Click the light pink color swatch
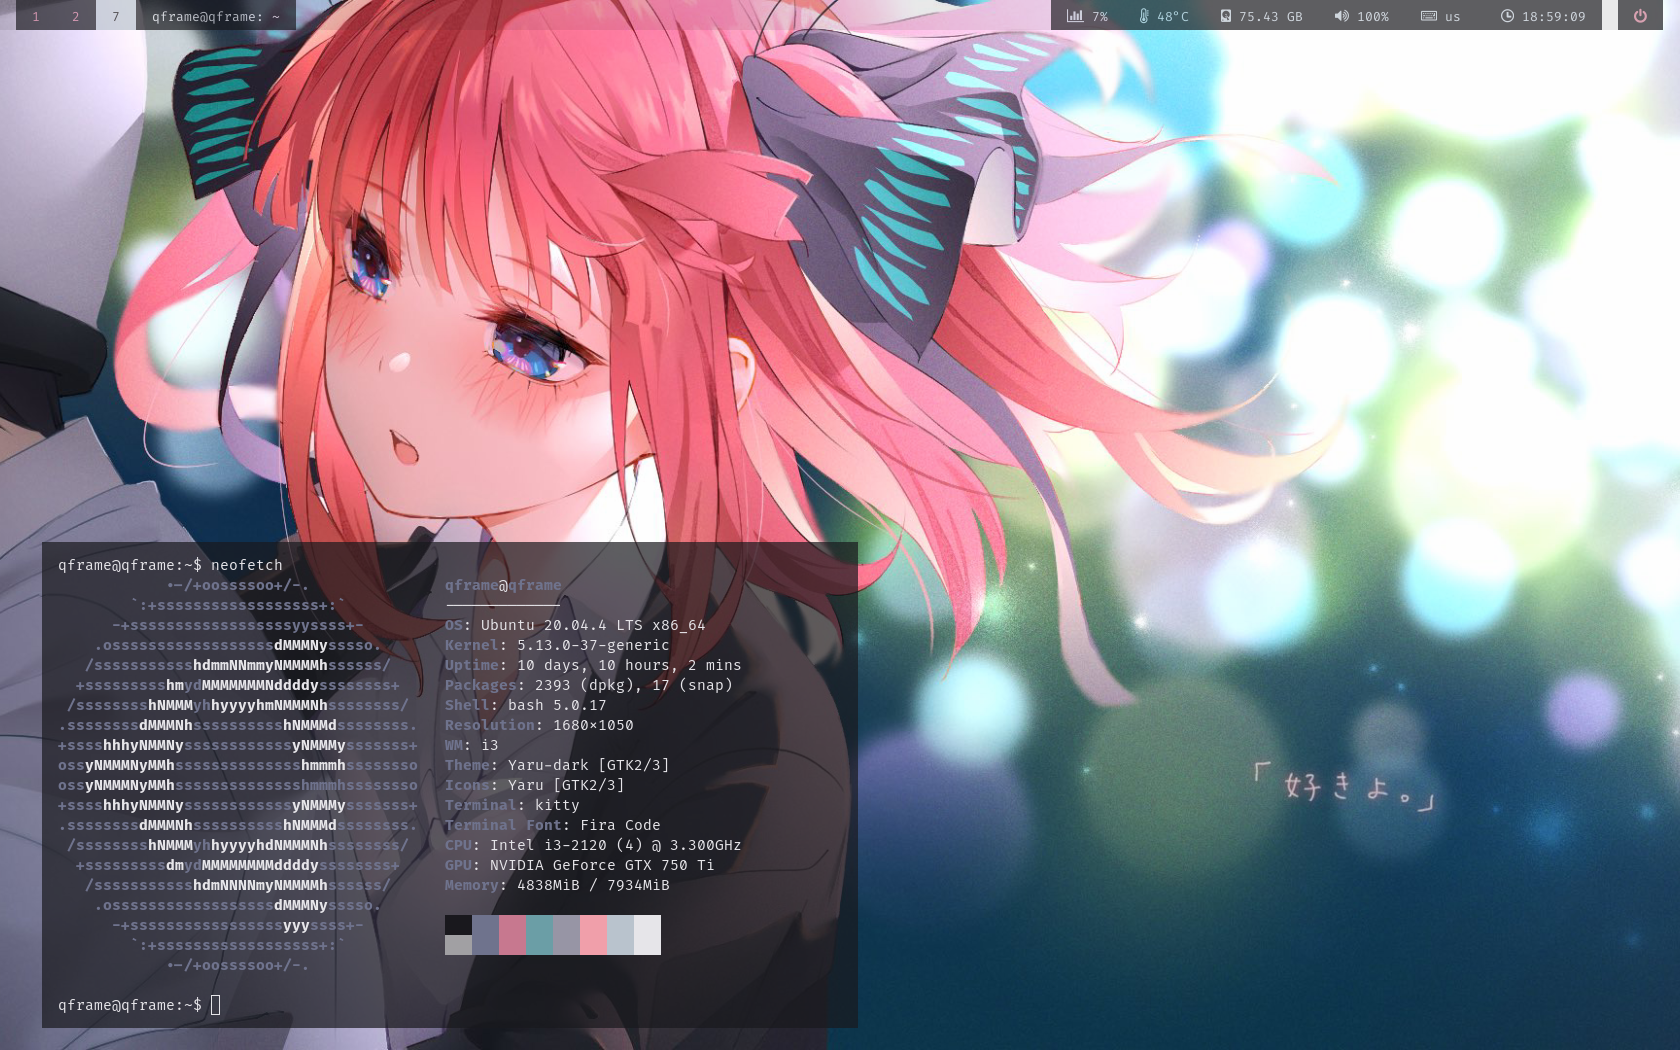The width and height of the screenshot is (1680, 1050). coord(593,935)
